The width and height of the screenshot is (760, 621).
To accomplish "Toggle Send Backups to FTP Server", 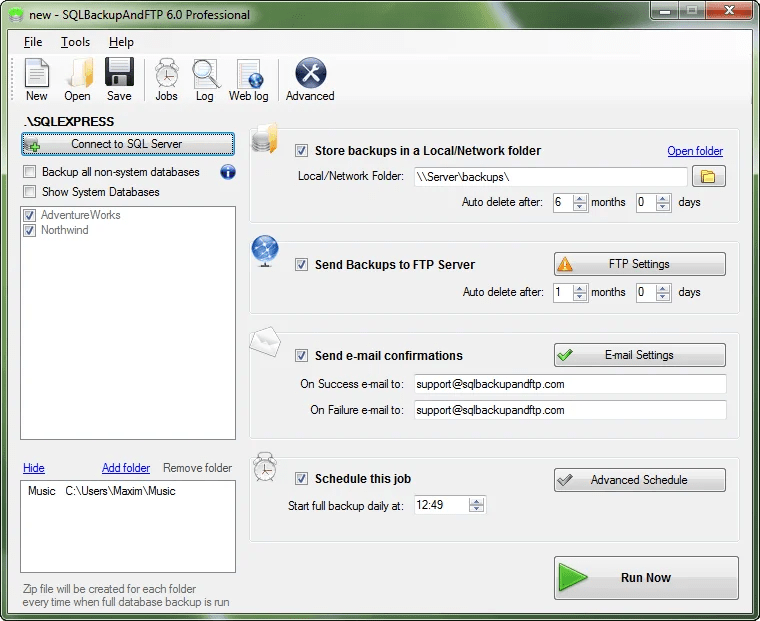I will tap(301, 265).
